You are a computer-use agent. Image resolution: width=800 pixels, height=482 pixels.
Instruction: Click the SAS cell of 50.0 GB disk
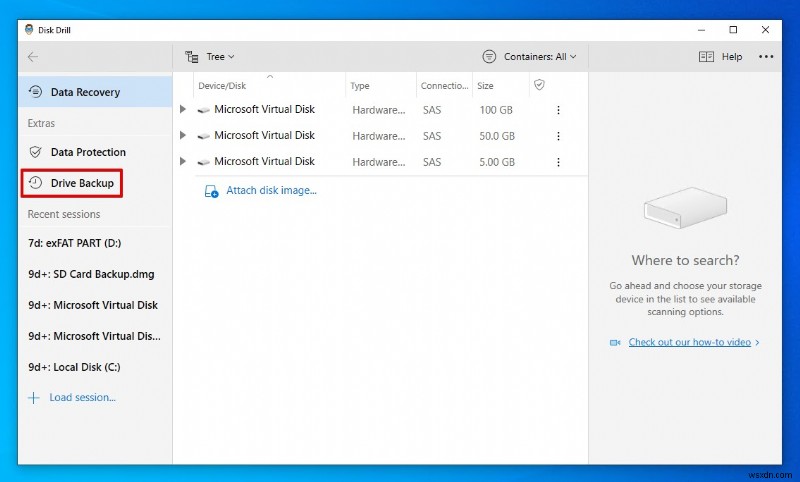(432, 136)
